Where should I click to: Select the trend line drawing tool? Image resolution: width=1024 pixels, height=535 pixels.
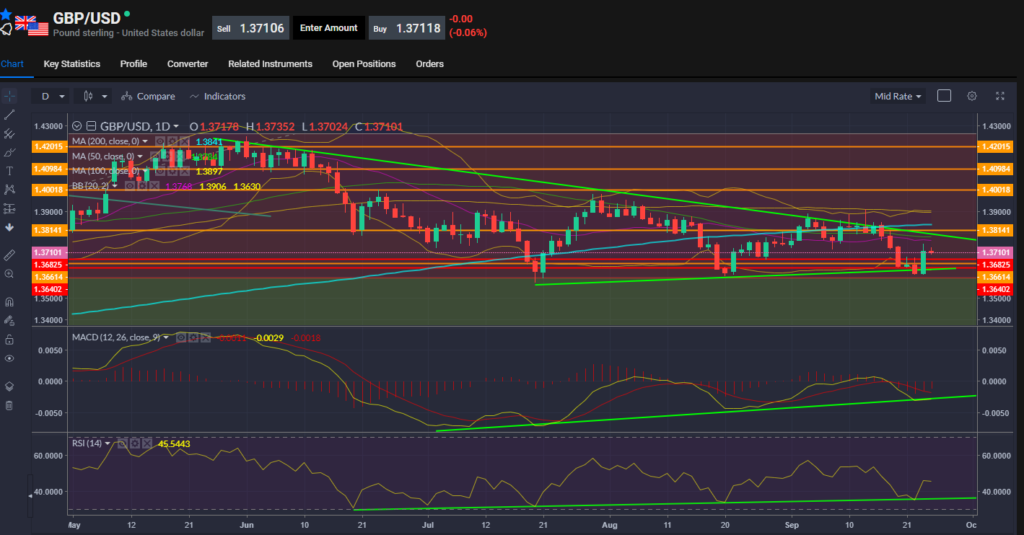(9, 115)
